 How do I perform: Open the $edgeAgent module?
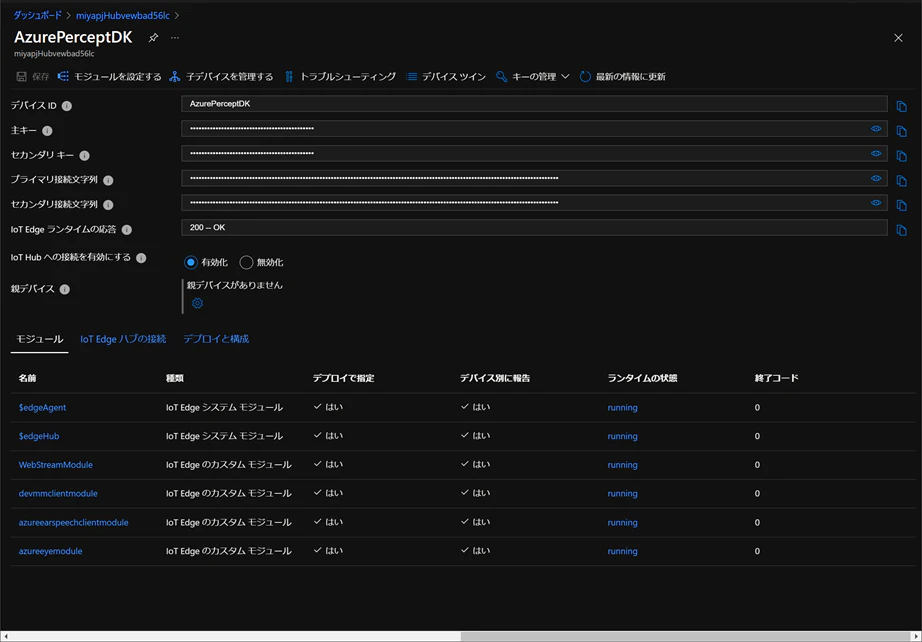coord(42,407)
